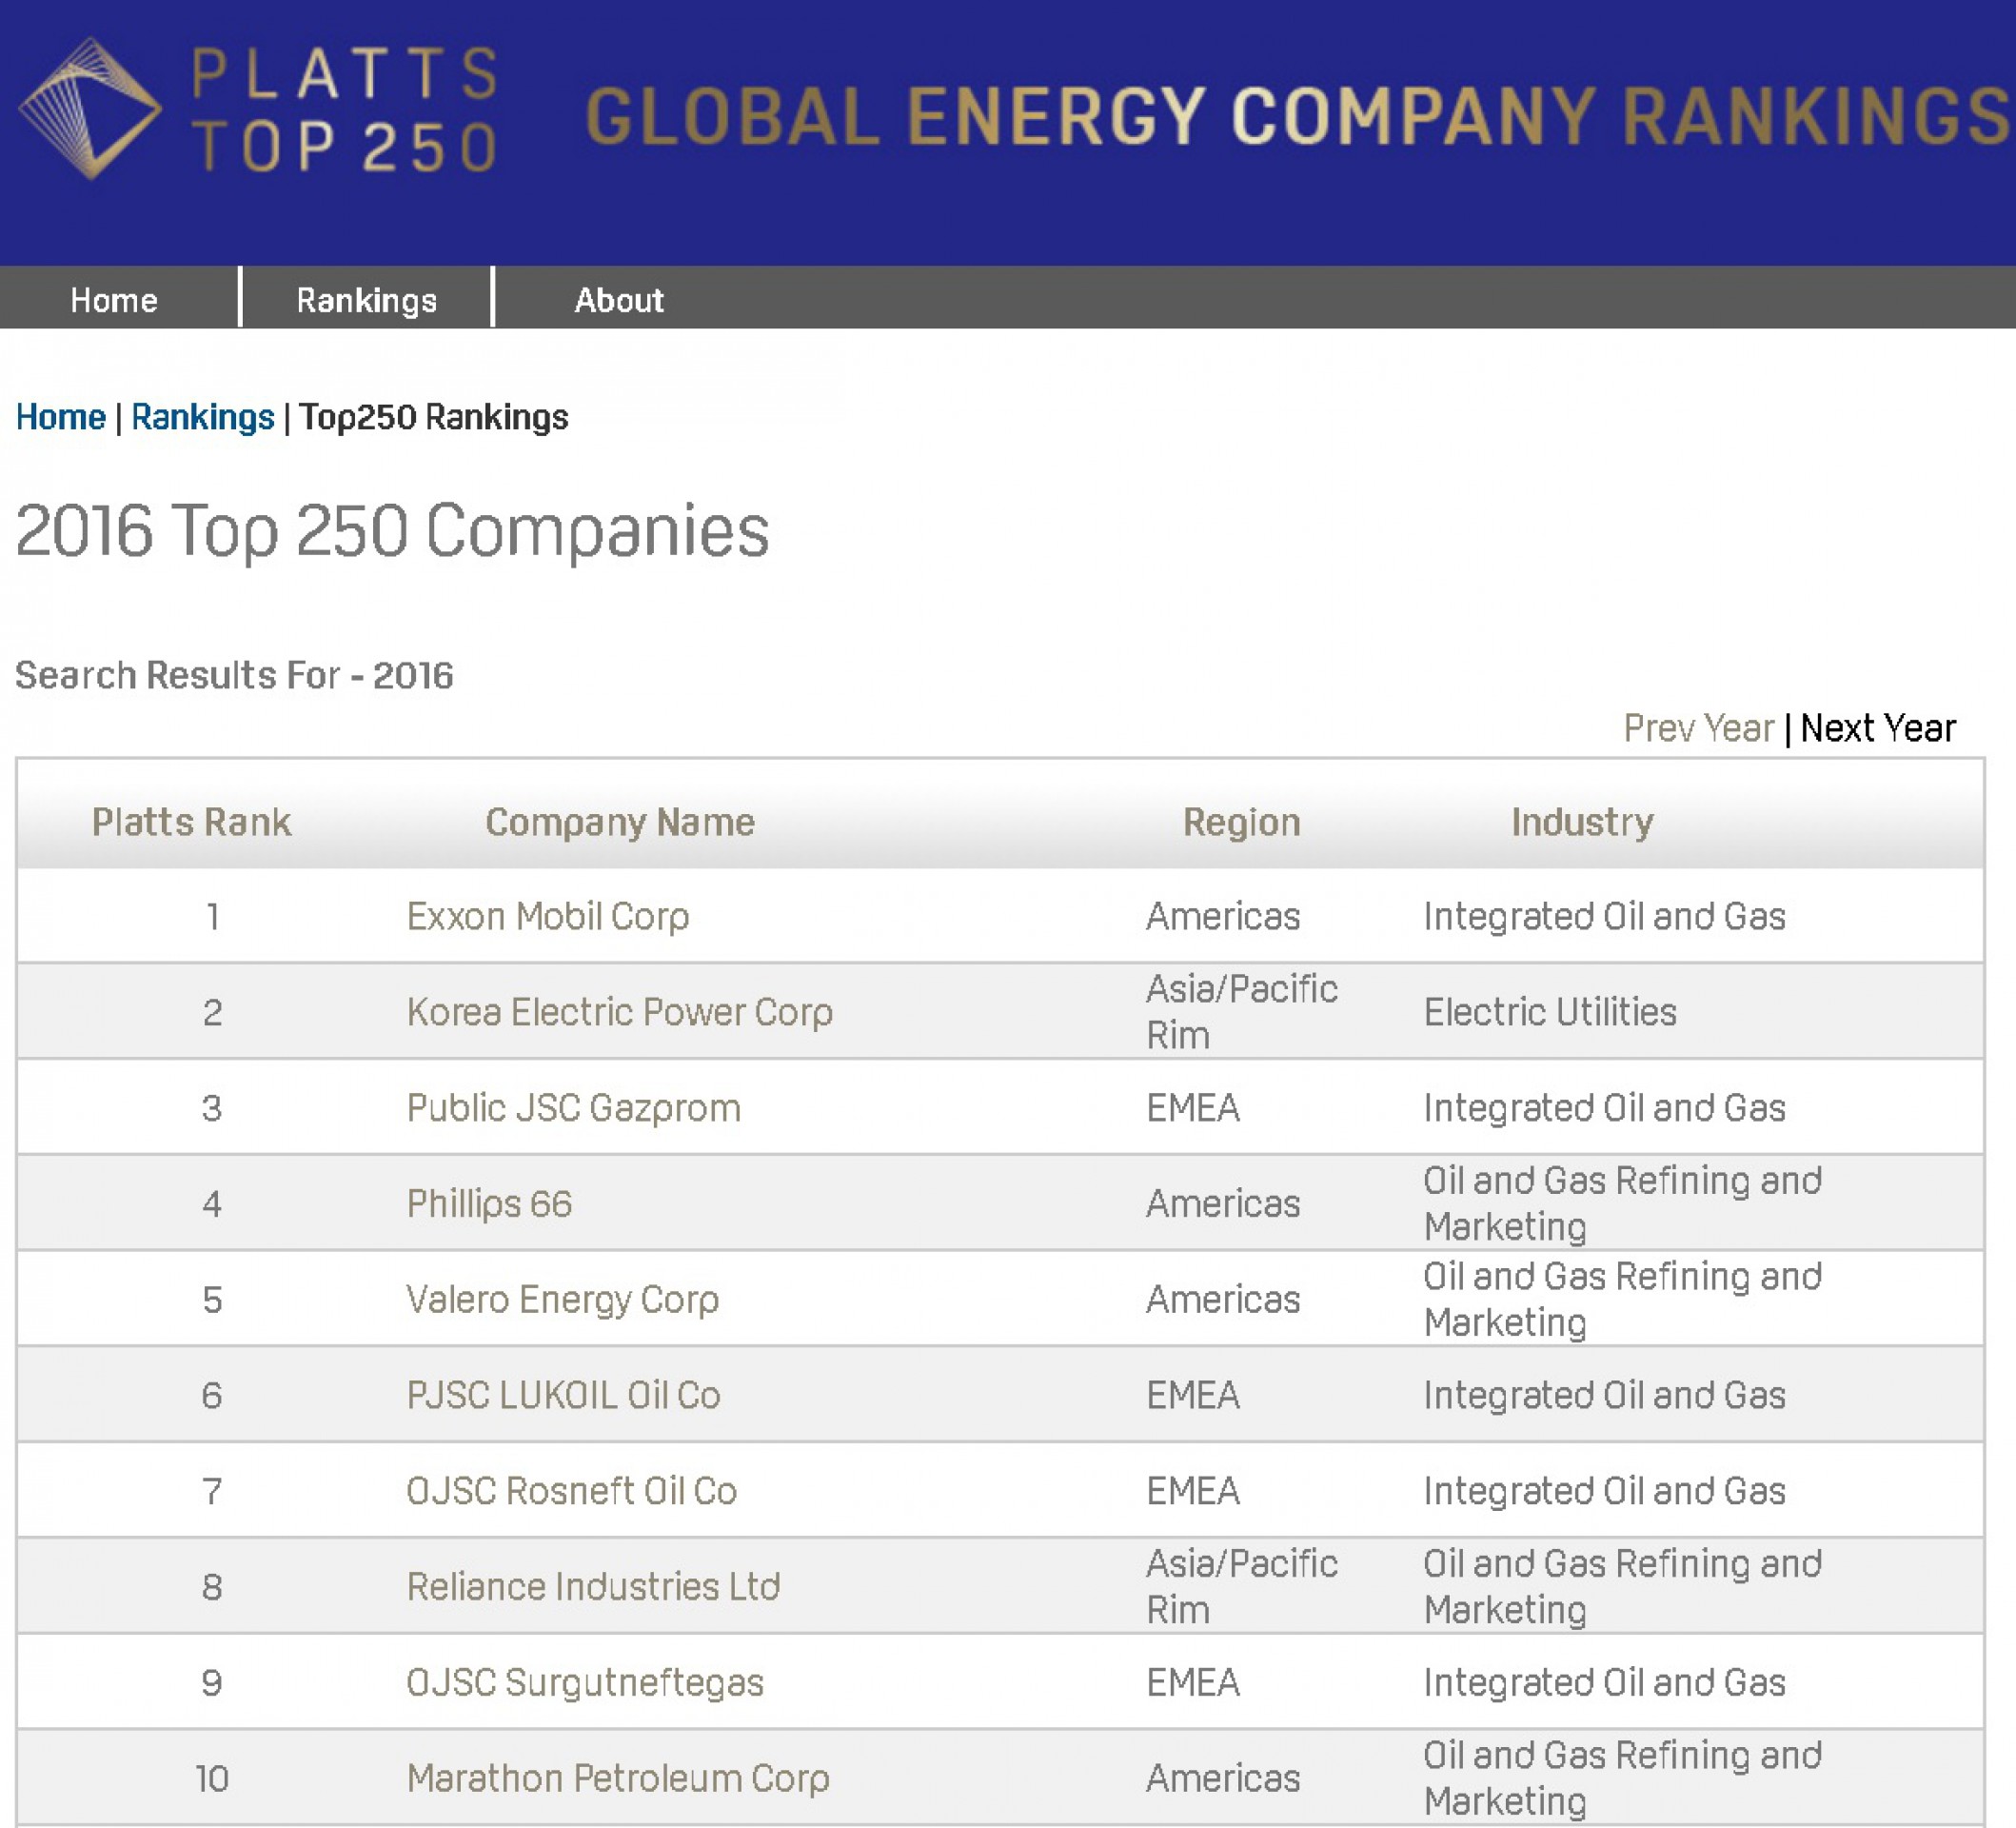Image resolution: width=2016 pixels, height=1828 pixels.
Task: Click the Home breadcrumb link
Action: tap(60, 417)
